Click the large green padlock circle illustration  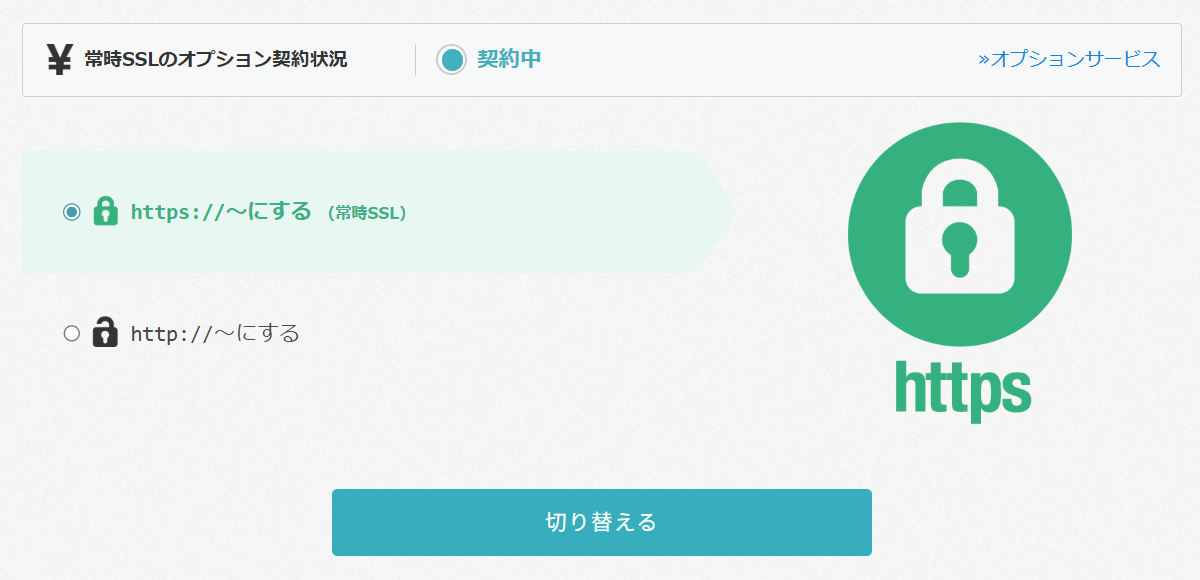[x=959, y=234]
